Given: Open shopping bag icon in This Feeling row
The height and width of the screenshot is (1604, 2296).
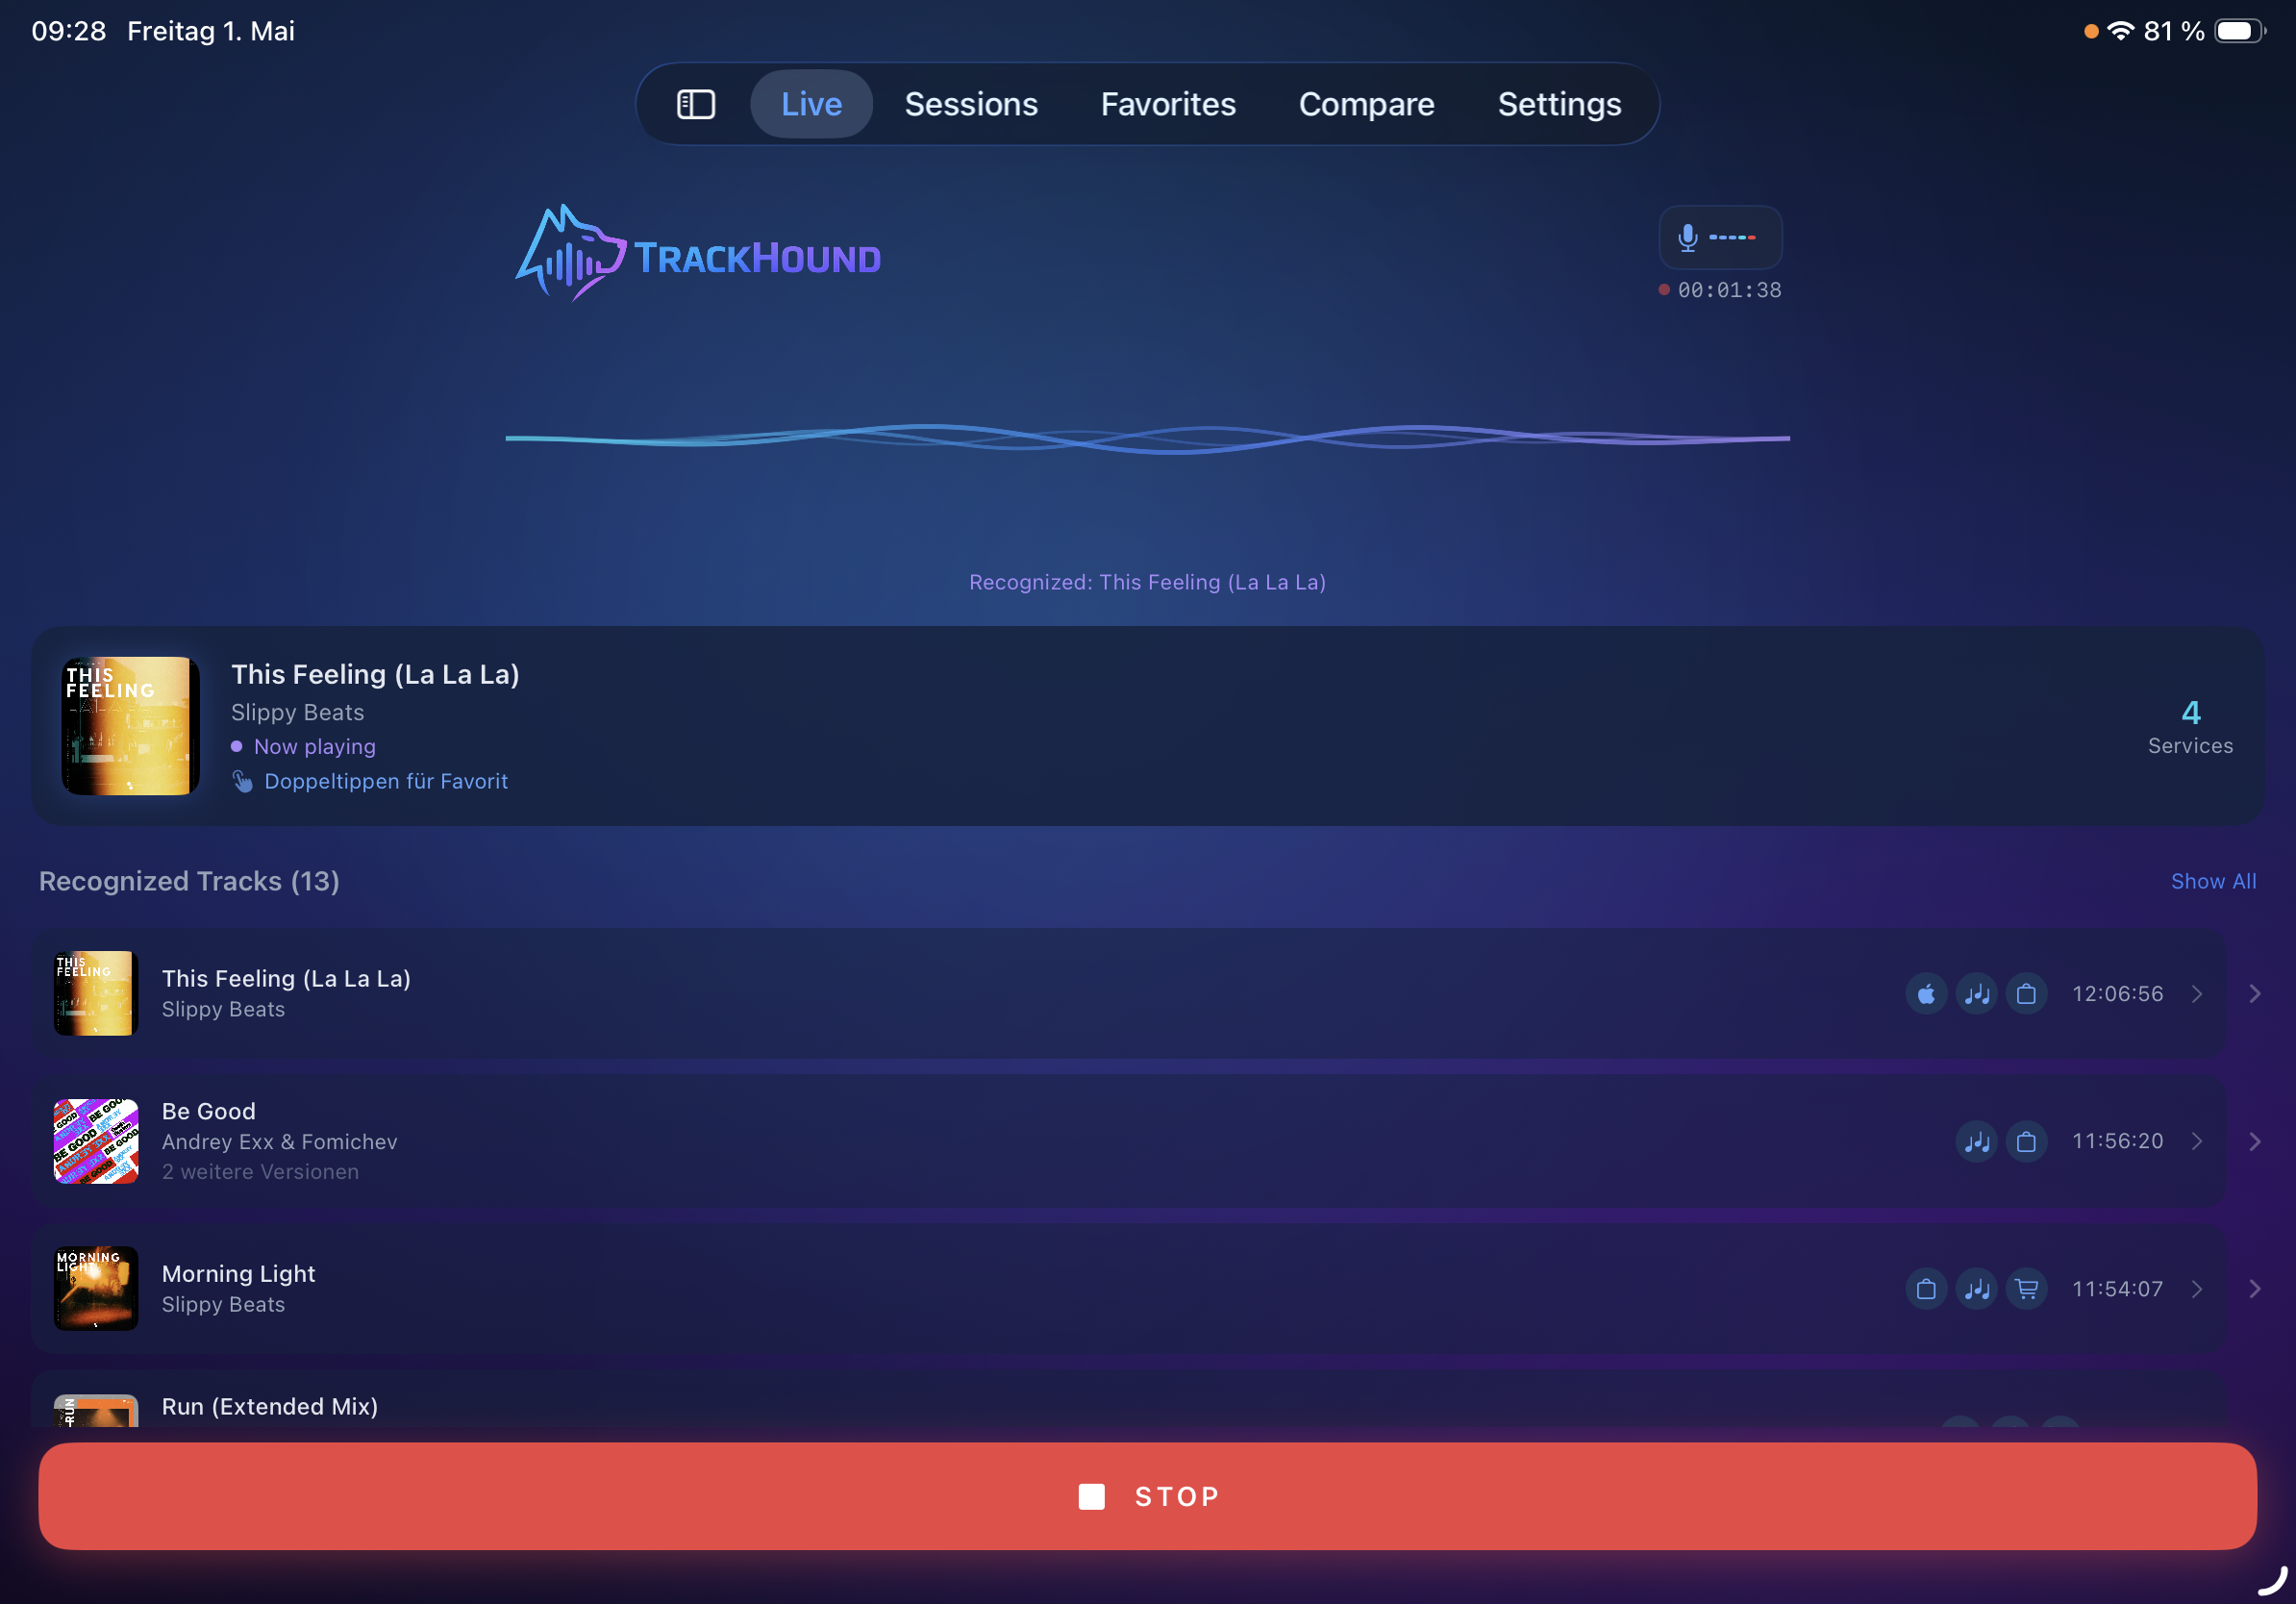Looking at the screenshot, I should tap(2026, 994).
